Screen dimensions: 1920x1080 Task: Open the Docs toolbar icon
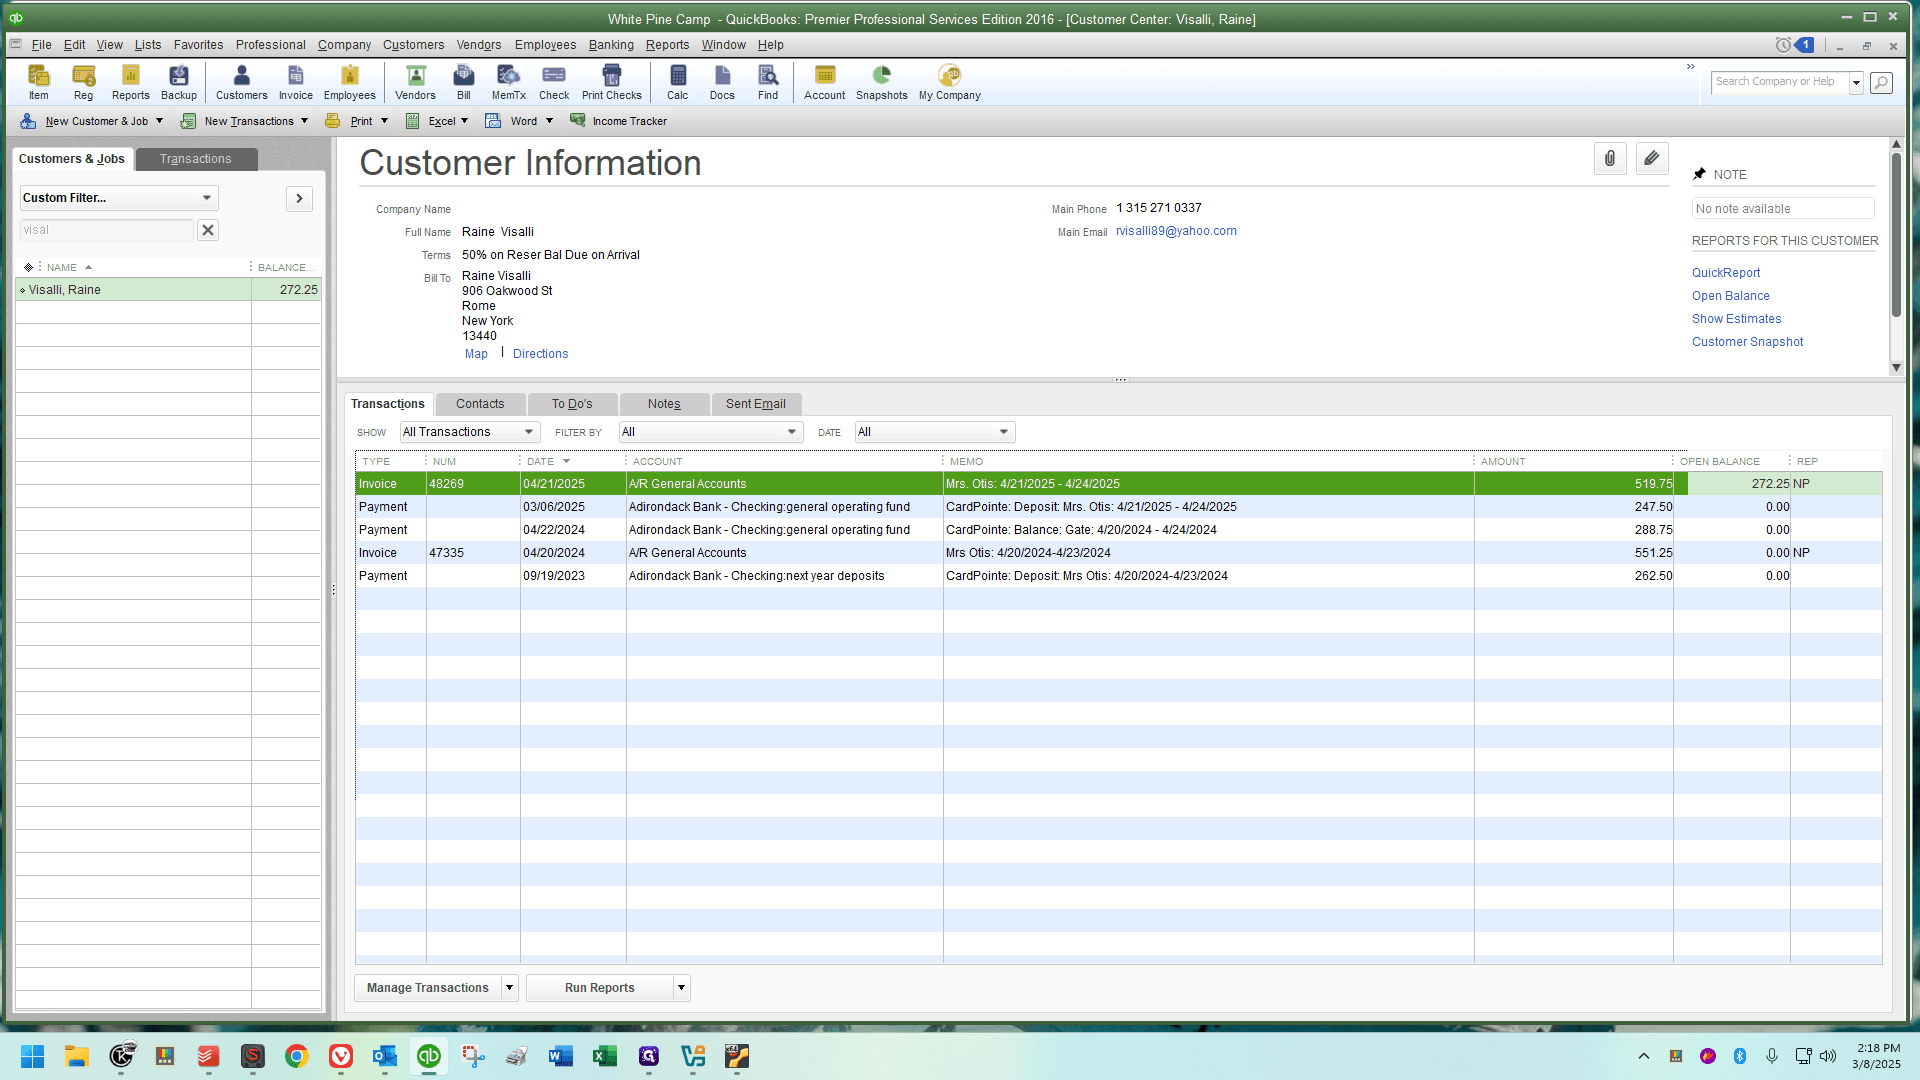pyautogui.click(x=722, y=82)
